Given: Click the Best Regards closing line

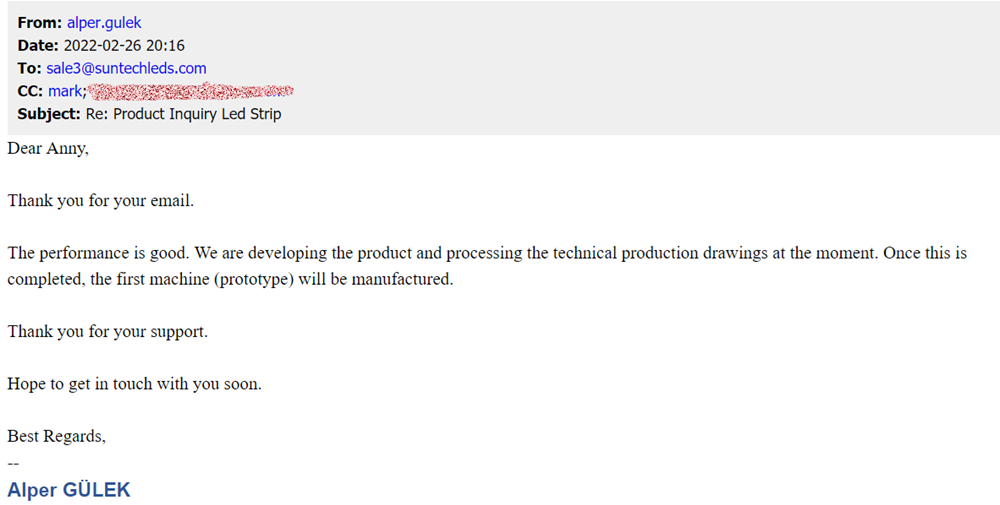Looking at the screenshot, I should point(56,436).
